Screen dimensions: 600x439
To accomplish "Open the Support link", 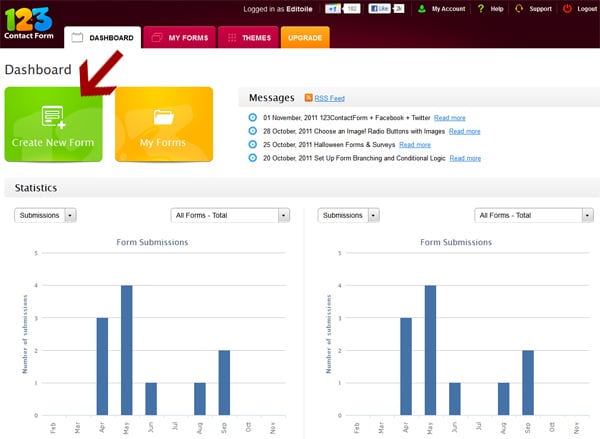I will tap(540, 9).
